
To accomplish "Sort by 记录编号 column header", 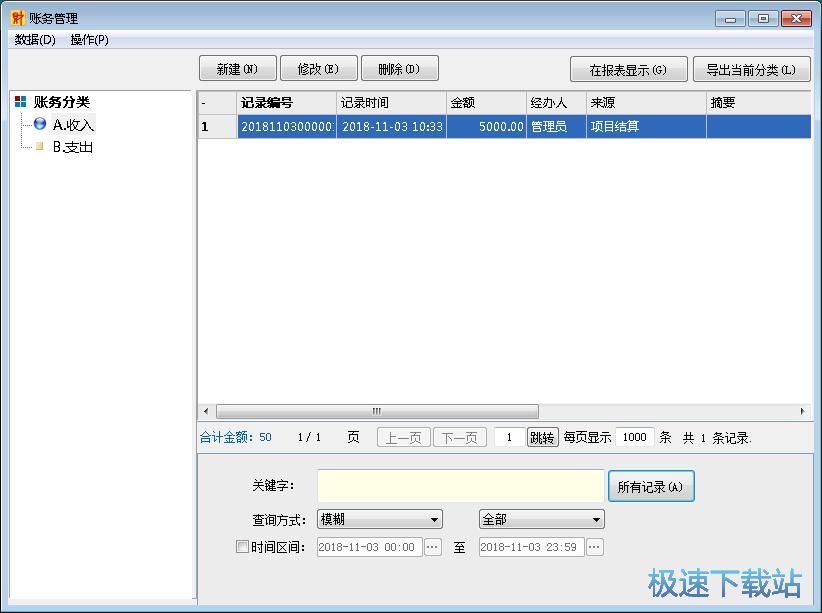I will pyautogui.click(x=287, y=103).
